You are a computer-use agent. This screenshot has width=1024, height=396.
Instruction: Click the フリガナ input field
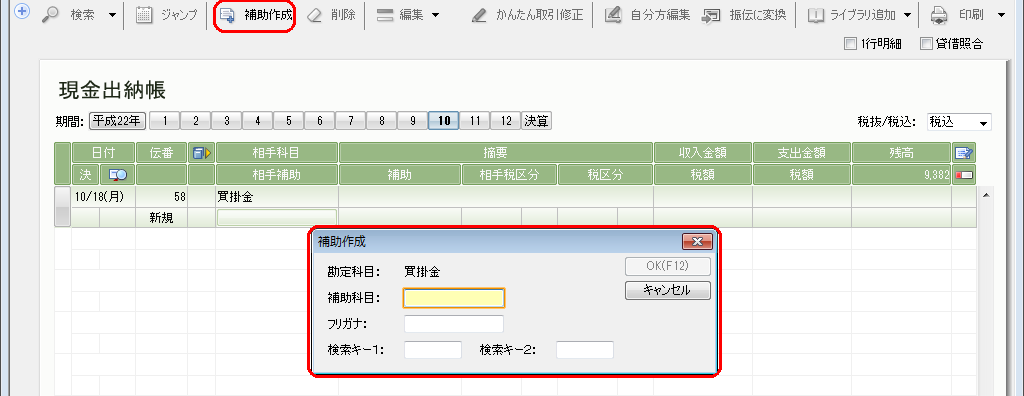[x=454, y=324]
